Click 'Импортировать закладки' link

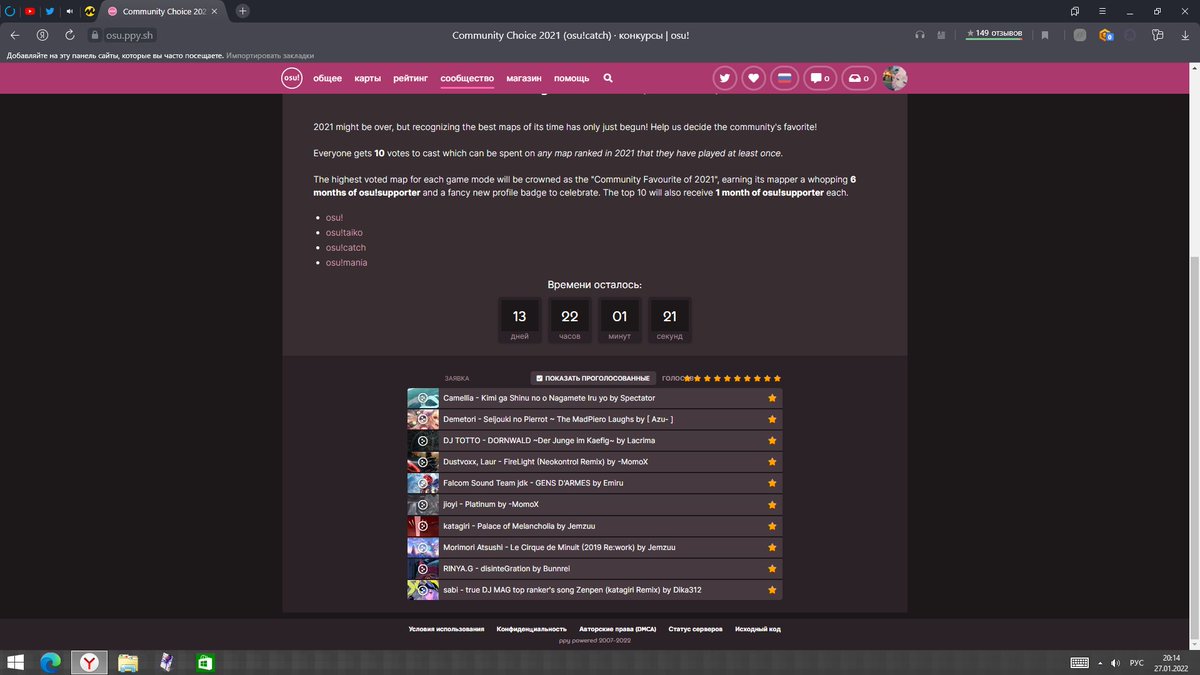(x=270, y=55)
